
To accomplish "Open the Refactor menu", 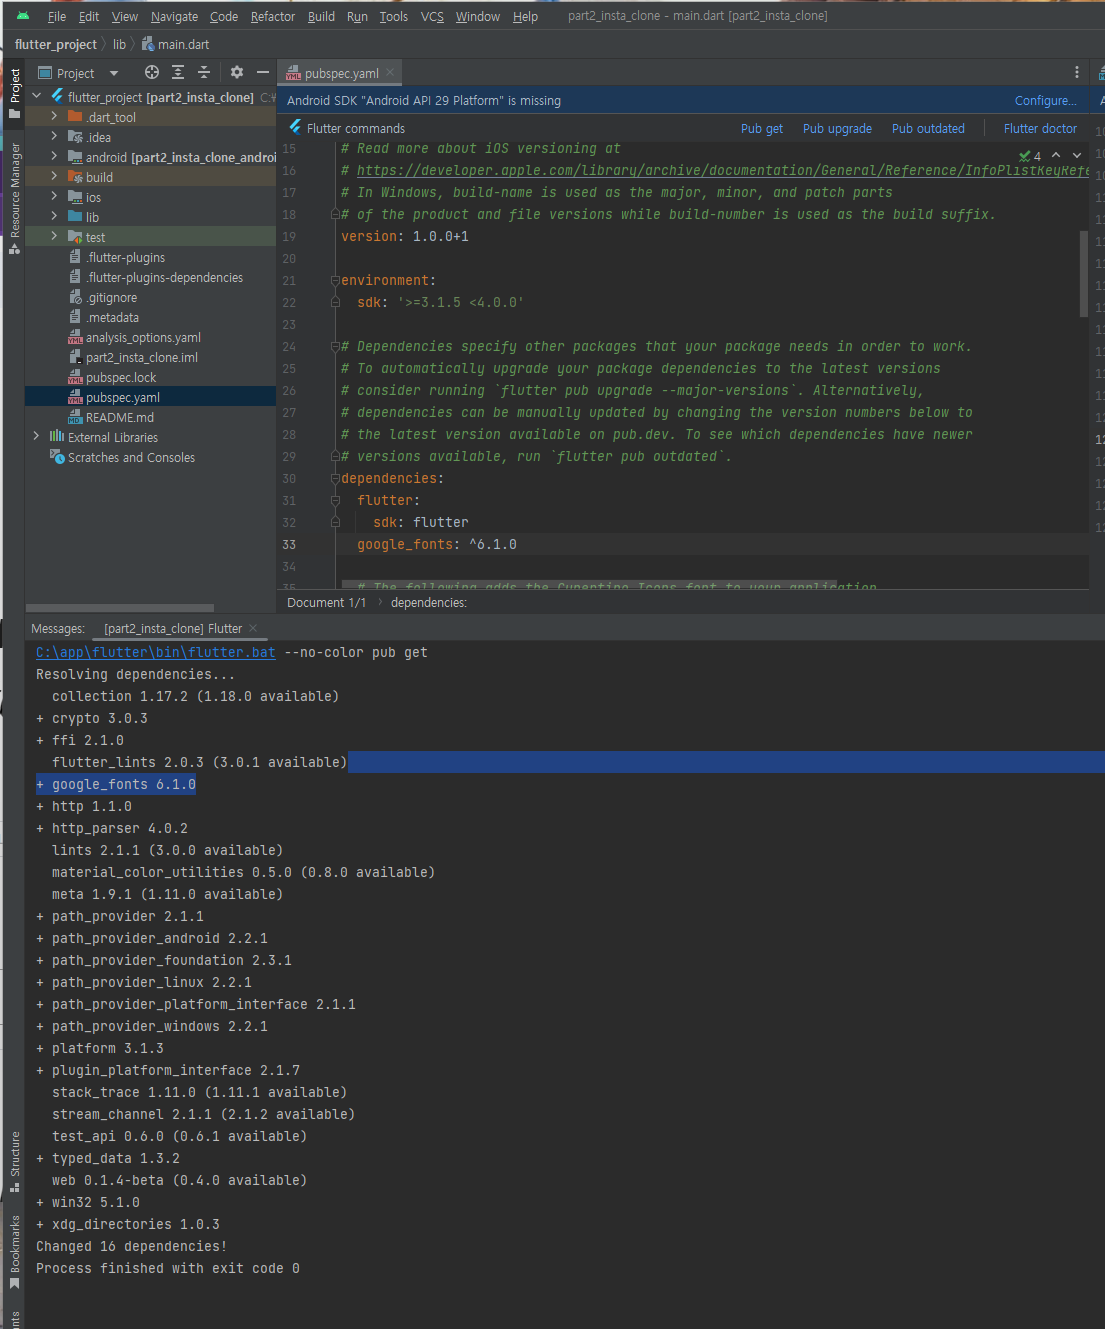I will coord(273,16).
